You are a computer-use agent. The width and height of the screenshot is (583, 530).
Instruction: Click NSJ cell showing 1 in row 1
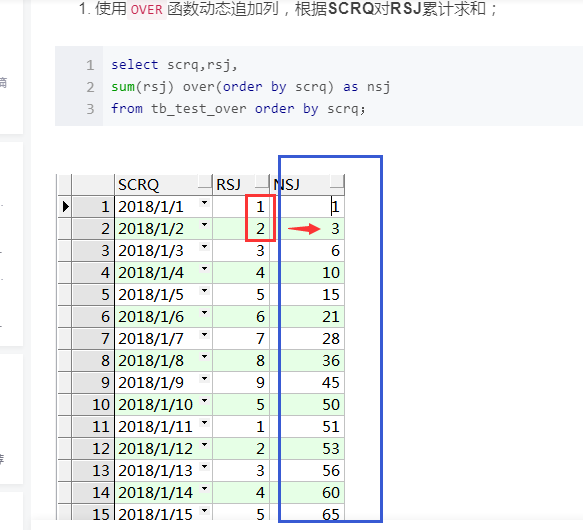click(307, 206)
